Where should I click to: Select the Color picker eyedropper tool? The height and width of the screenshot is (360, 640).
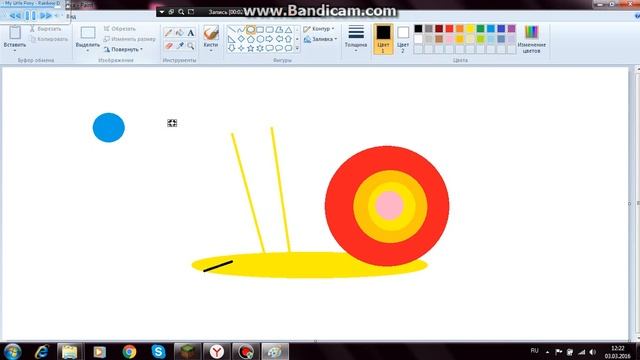coord(180,46)
